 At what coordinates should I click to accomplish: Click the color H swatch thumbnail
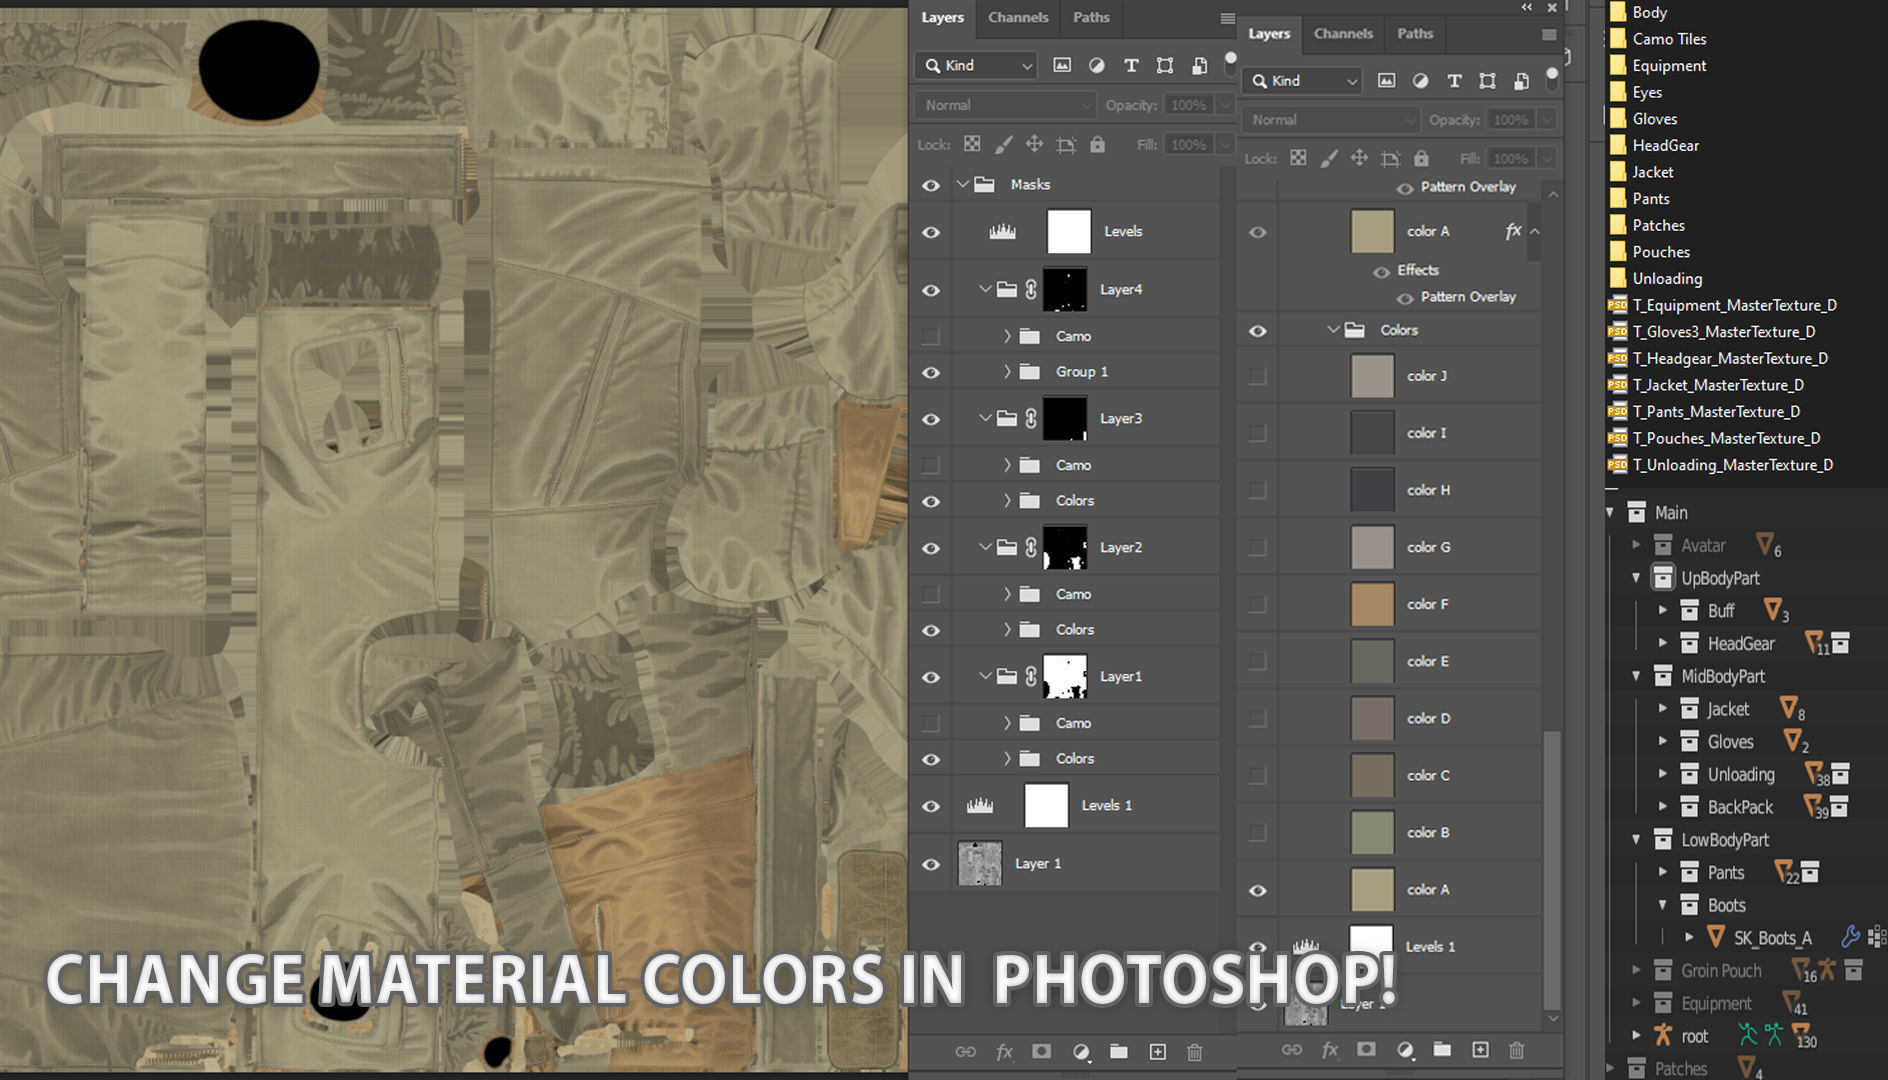click(x=1372, y=490)
